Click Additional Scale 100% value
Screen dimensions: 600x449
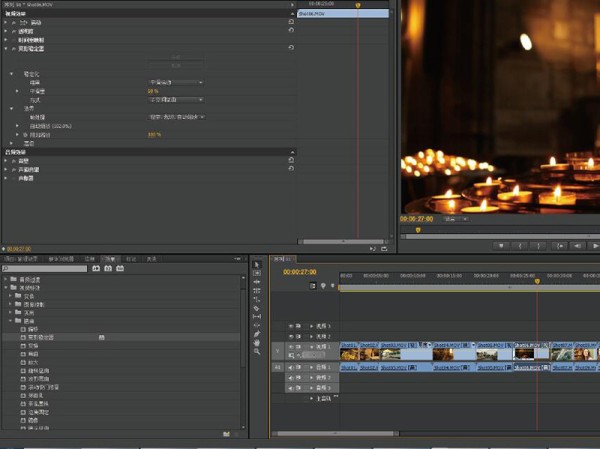point(154,135)
